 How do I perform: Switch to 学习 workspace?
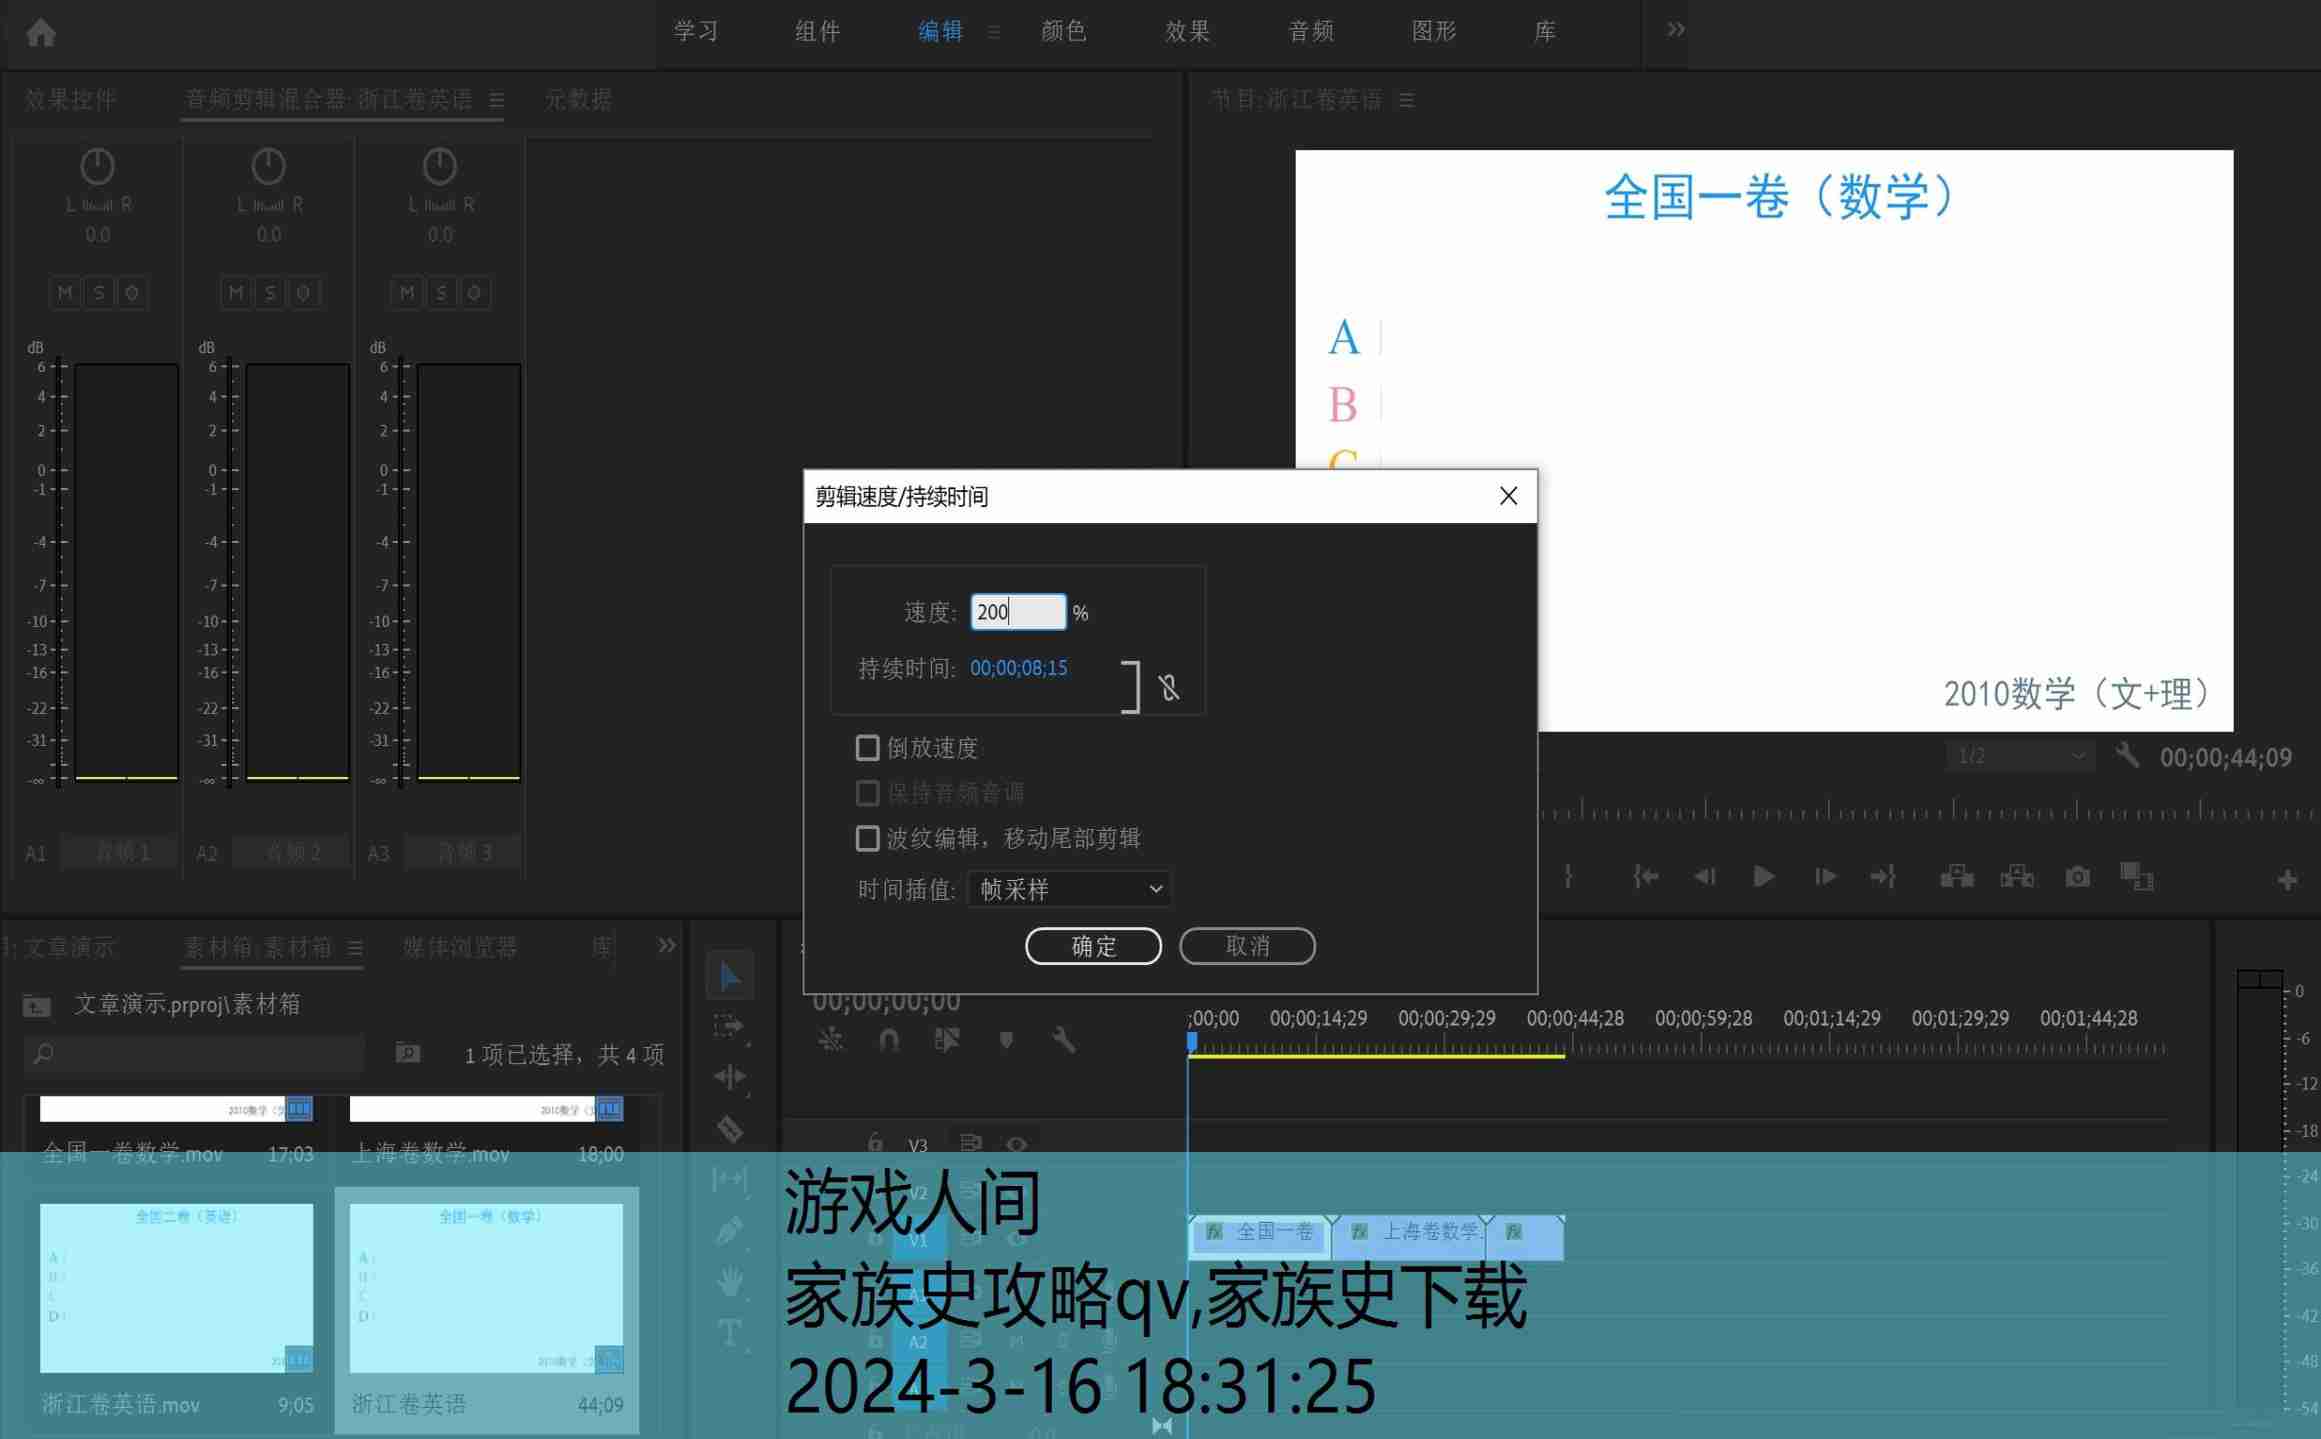pyautogui.click(x=696, y=31)
